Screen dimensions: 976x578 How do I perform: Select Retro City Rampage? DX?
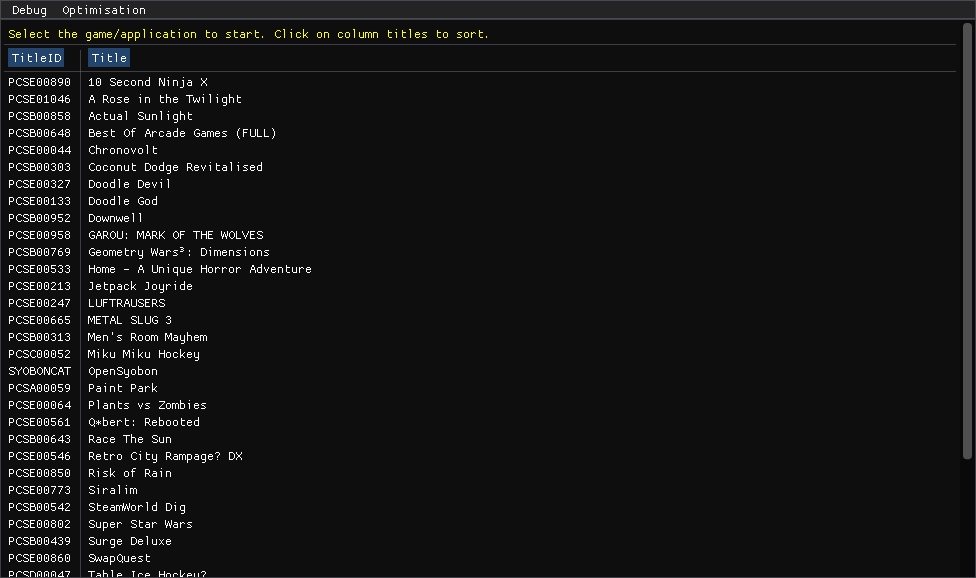(x=166, y=456)
